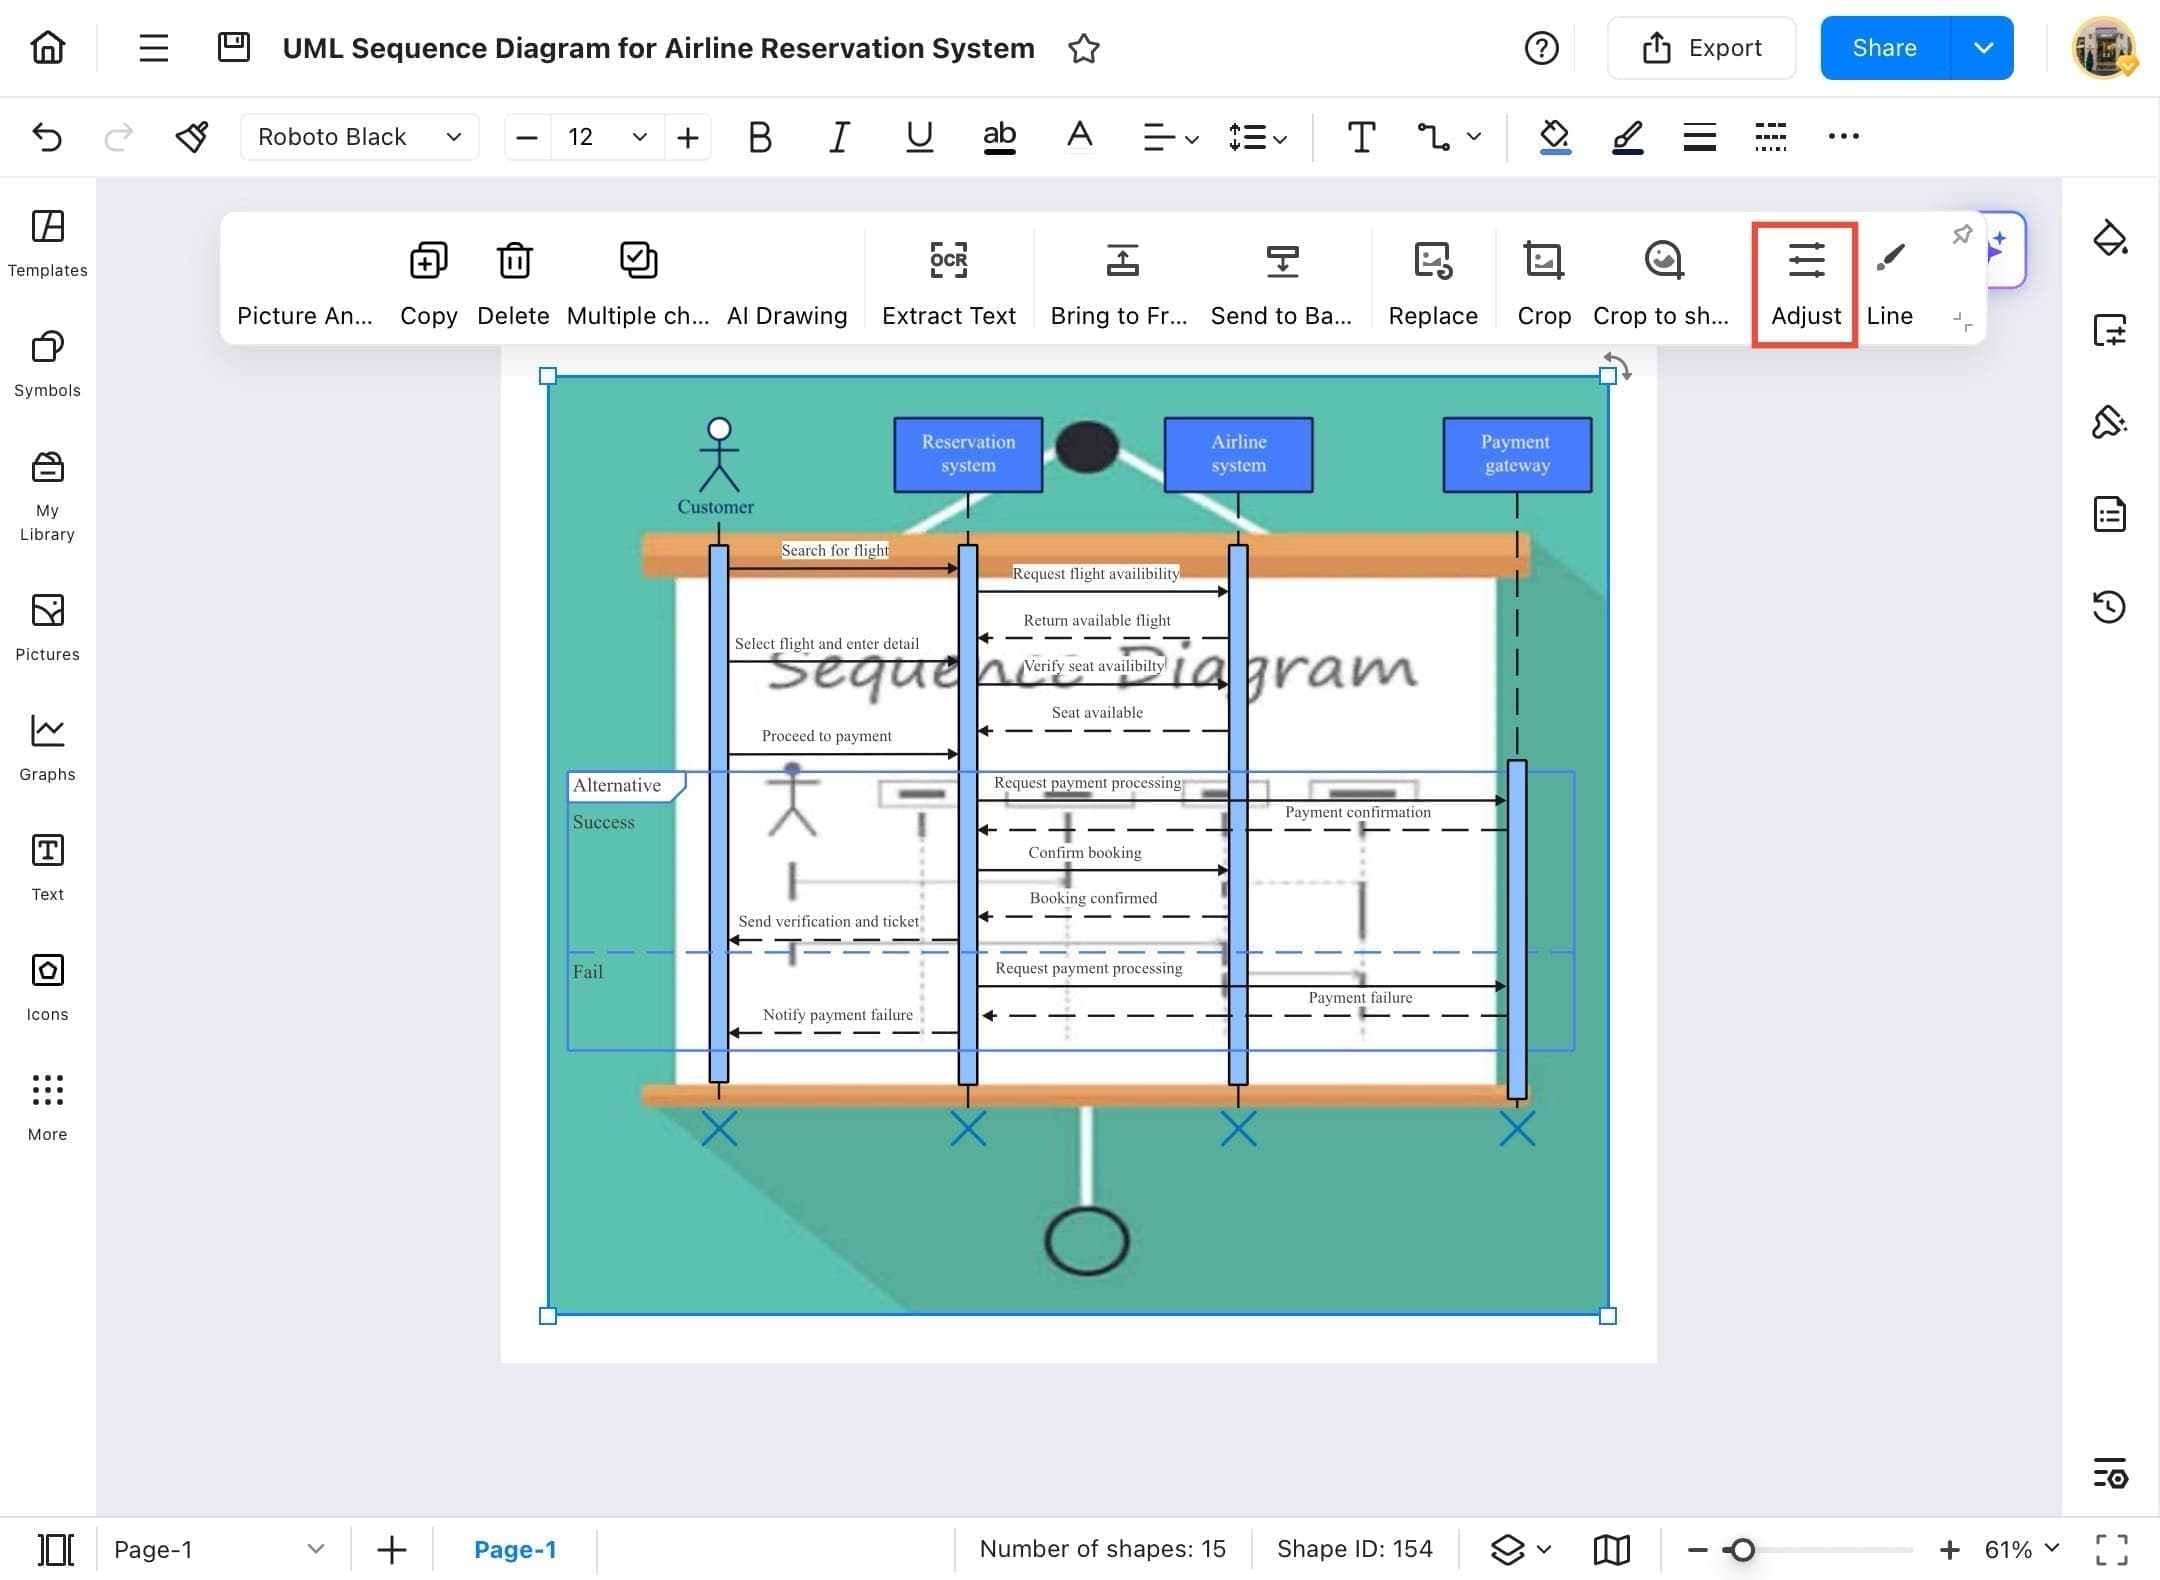Open the Roboto Black font dropdown

(358, 137)
